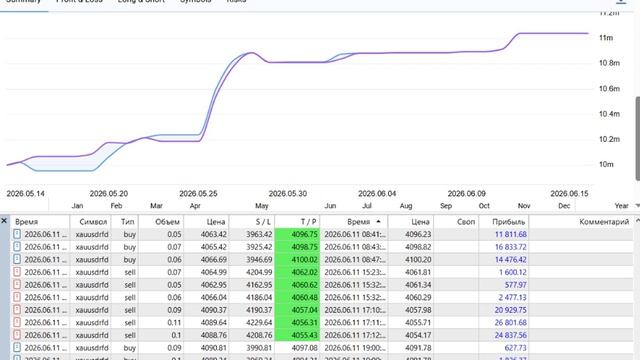The width and height of the screenshot is (640, 360).
Task: Sort by the Объем column header
Action: (x=167, y=222)
